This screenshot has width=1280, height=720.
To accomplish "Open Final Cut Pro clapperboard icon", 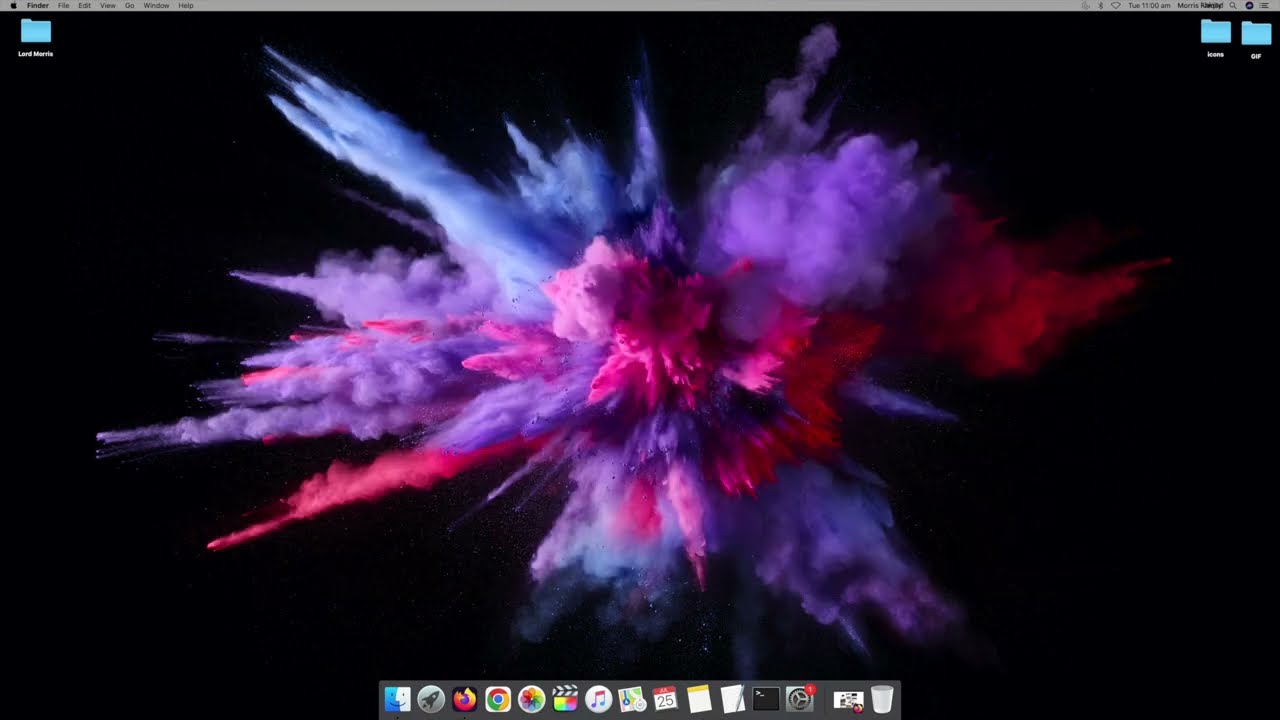I will [x=565, y=699].
